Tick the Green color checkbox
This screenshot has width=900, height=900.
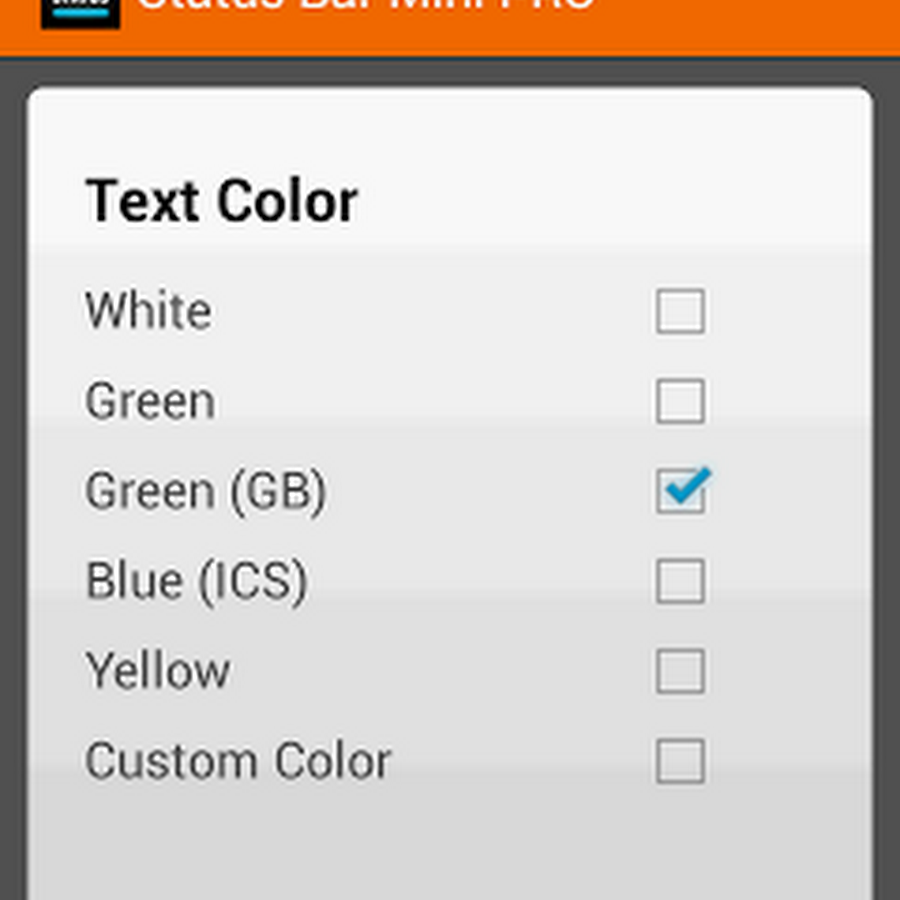coord(680,401)
